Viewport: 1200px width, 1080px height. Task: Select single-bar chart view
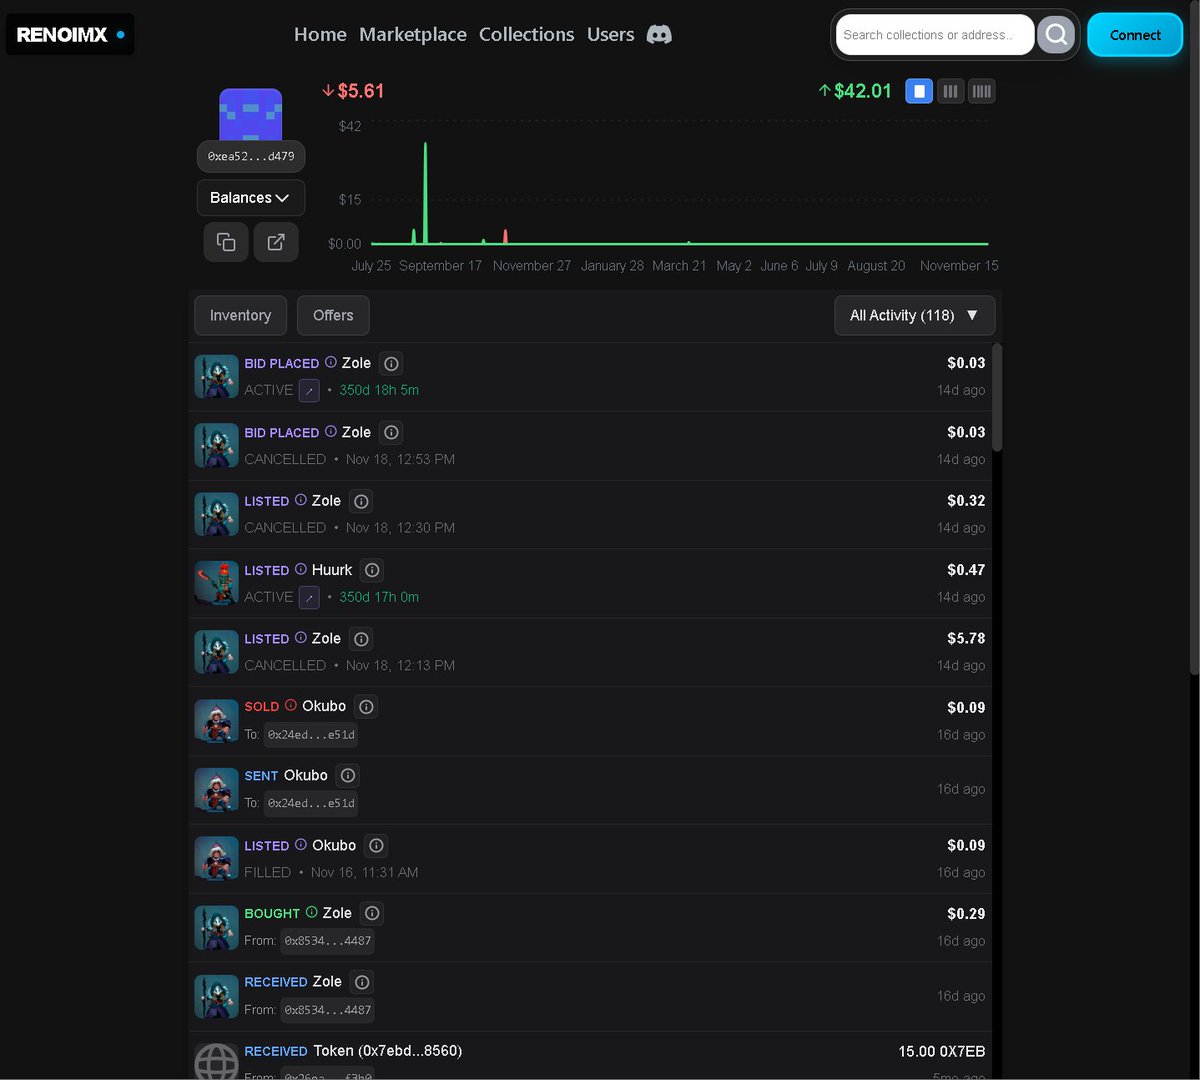(919, 92)
